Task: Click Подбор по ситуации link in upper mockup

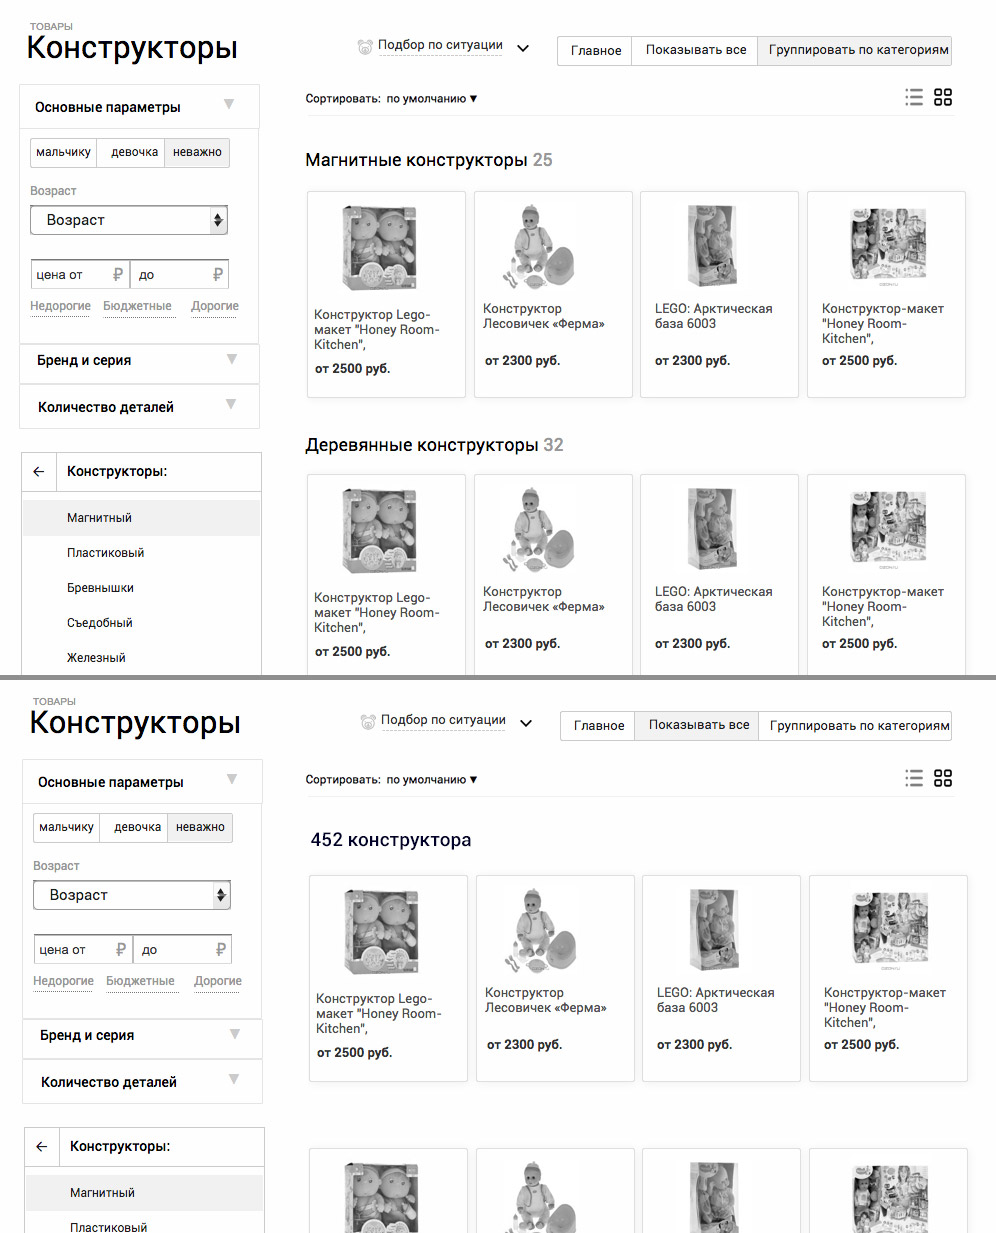Action: [440, 46]
